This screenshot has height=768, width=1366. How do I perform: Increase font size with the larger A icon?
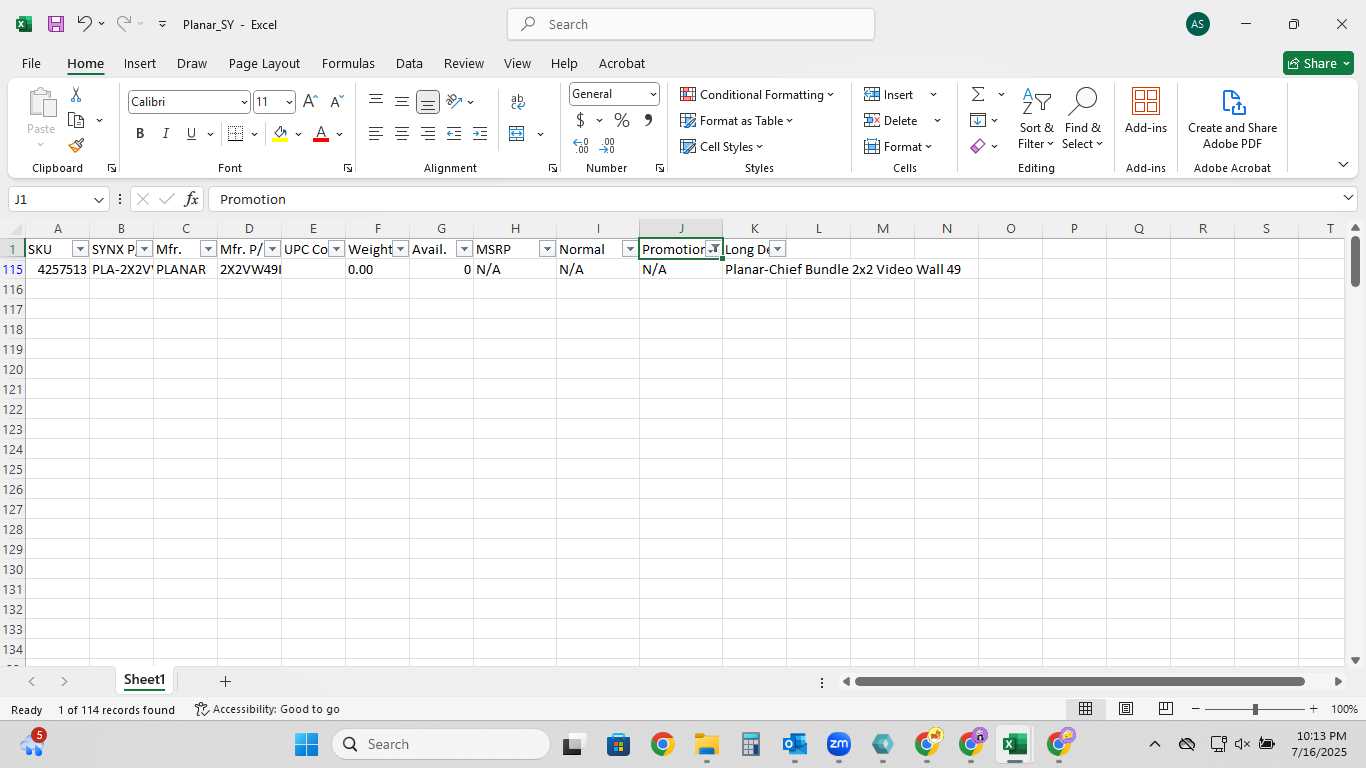[310, 102]
